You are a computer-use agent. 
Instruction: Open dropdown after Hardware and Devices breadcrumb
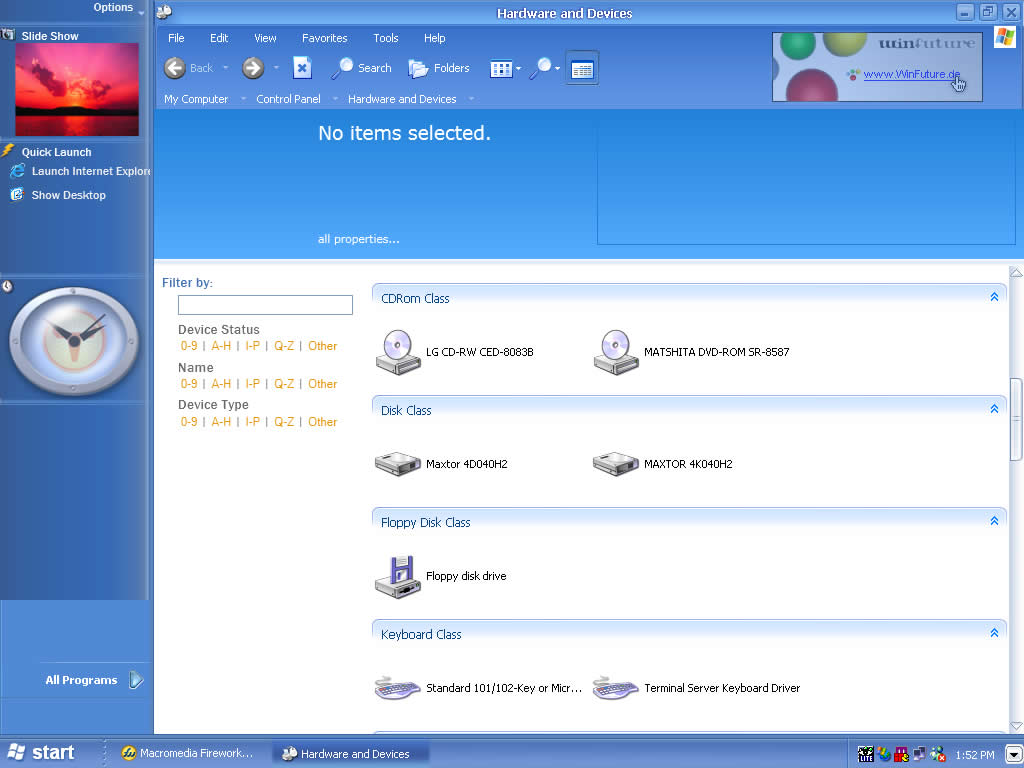point(471,99)
